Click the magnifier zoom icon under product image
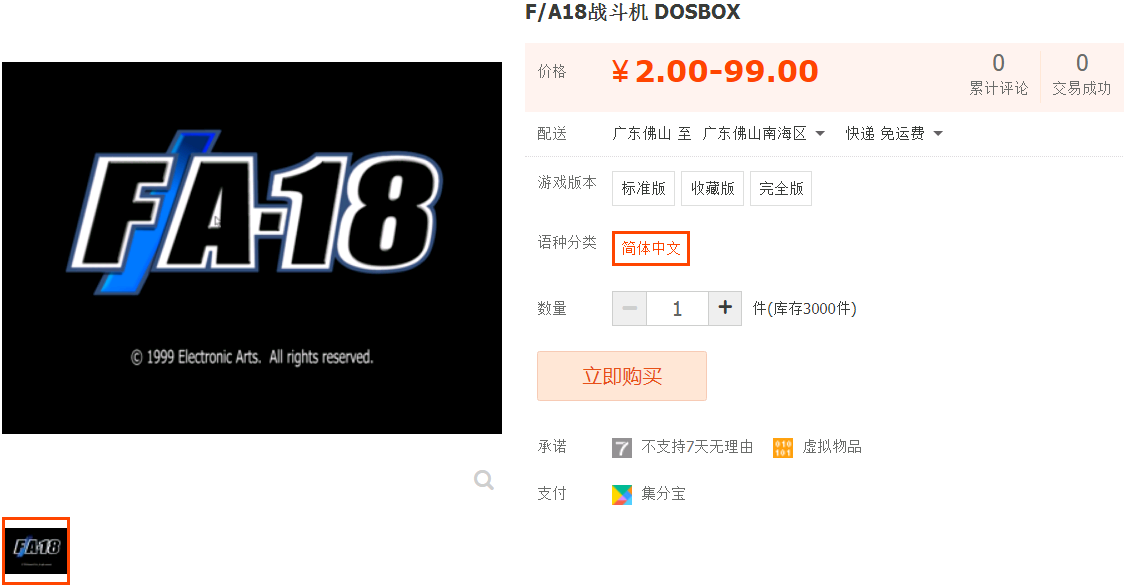This screenshot has height=587, width=1124. point(484,479)
